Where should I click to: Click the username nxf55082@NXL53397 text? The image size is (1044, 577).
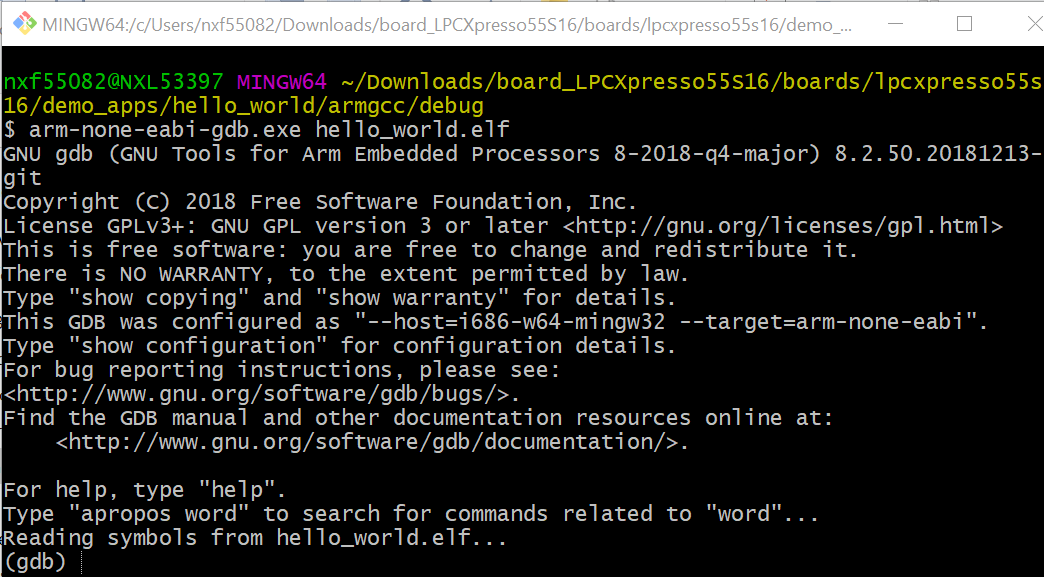[x=114, y=82]
